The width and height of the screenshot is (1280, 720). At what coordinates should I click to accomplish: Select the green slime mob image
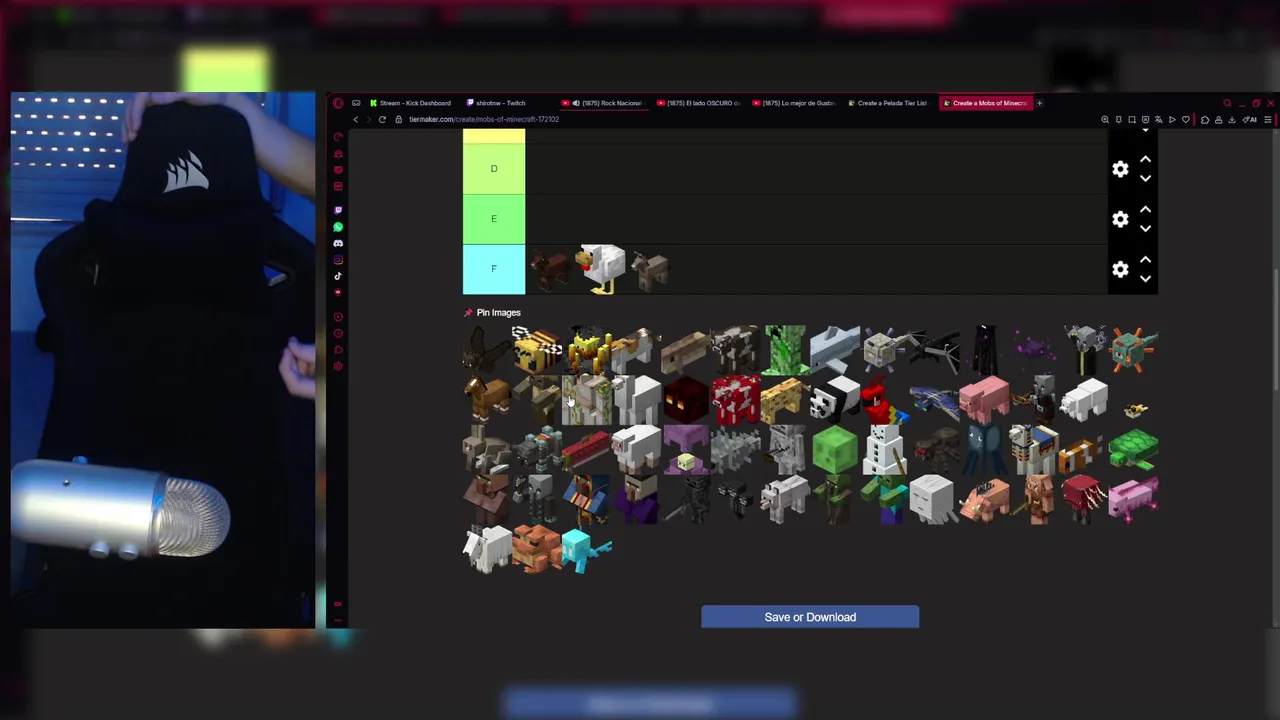point(835,449)
